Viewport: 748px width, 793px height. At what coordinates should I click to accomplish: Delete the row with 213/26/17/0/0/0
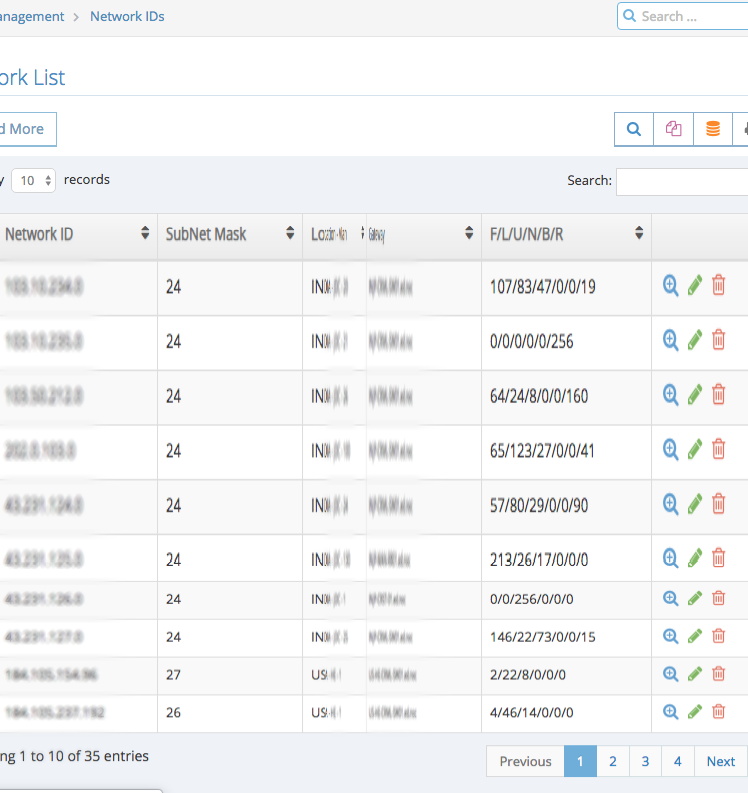[719, 558]
